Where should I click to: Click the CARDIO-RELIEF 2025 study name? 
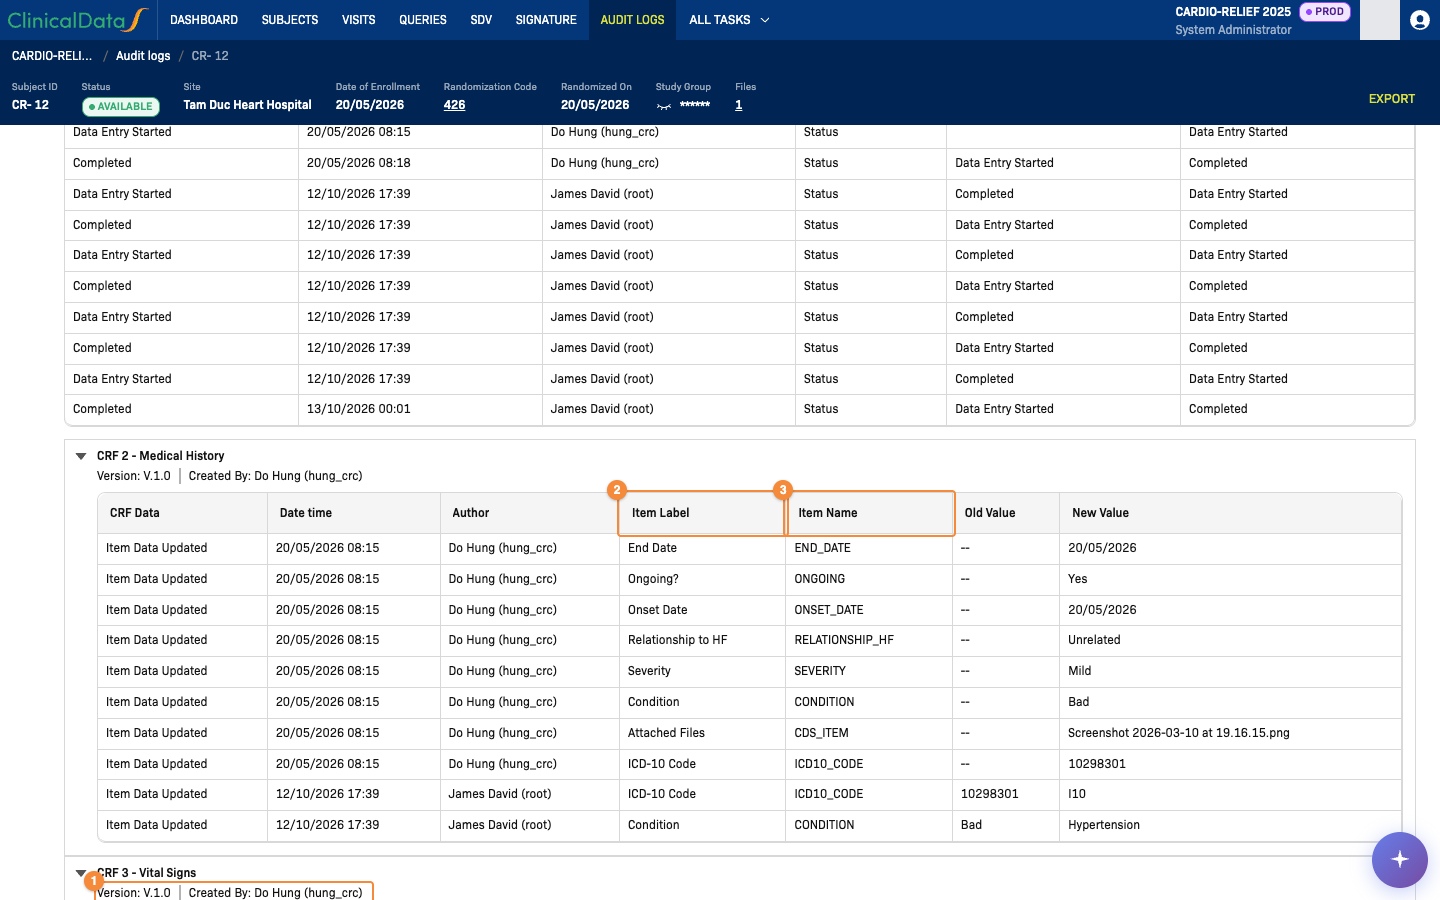coord(1233,12)
